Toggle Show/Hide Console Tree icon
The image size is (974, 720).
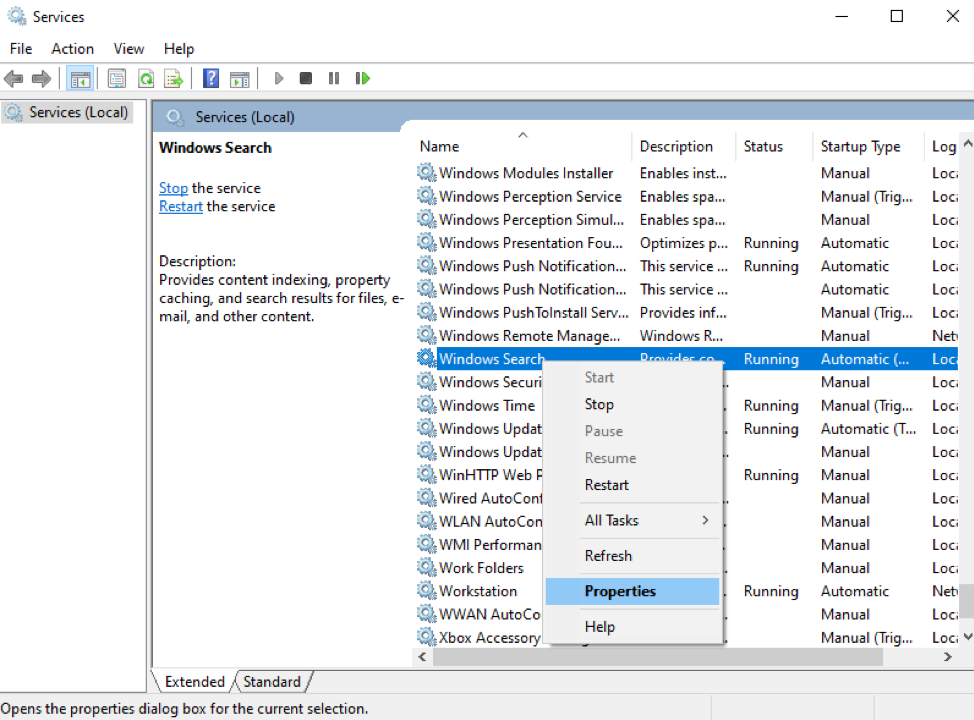point(80,78)
